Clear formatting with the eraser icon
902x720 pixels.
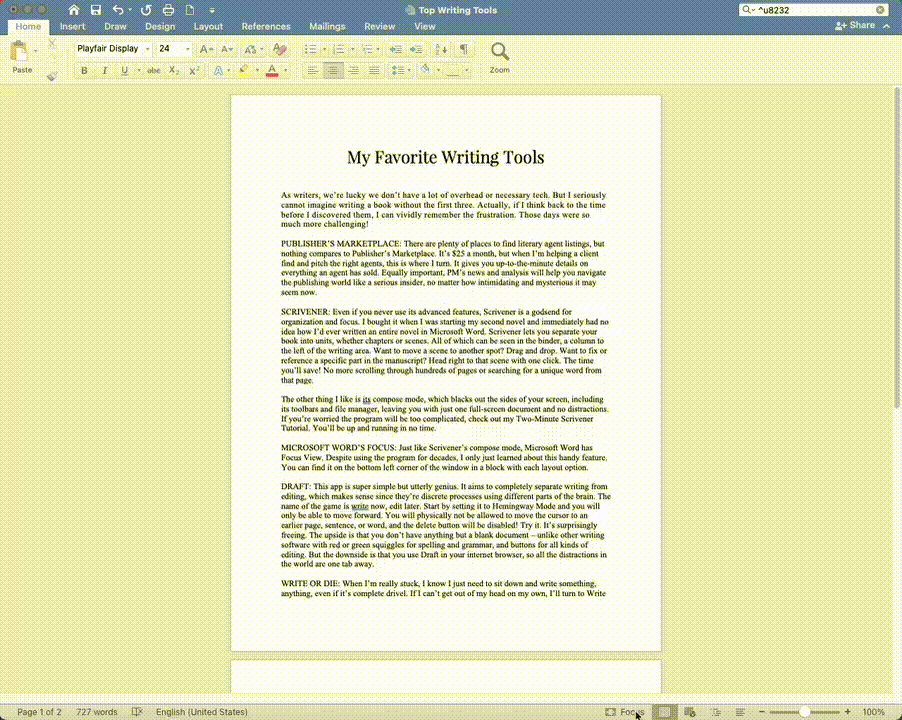point(281,48)
